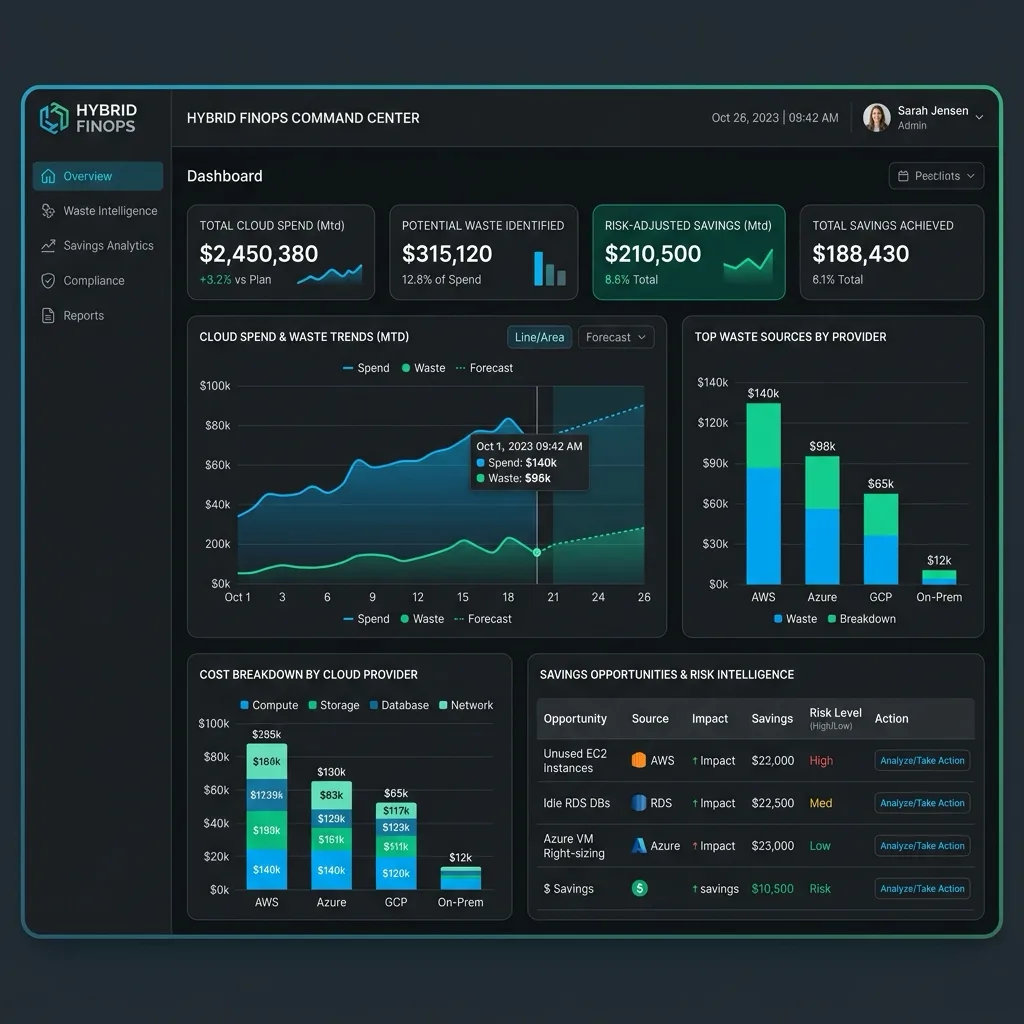Viewport: 1024px width, 1024px height.
Task: Open the Overview home icon
Action: [48, 176]
